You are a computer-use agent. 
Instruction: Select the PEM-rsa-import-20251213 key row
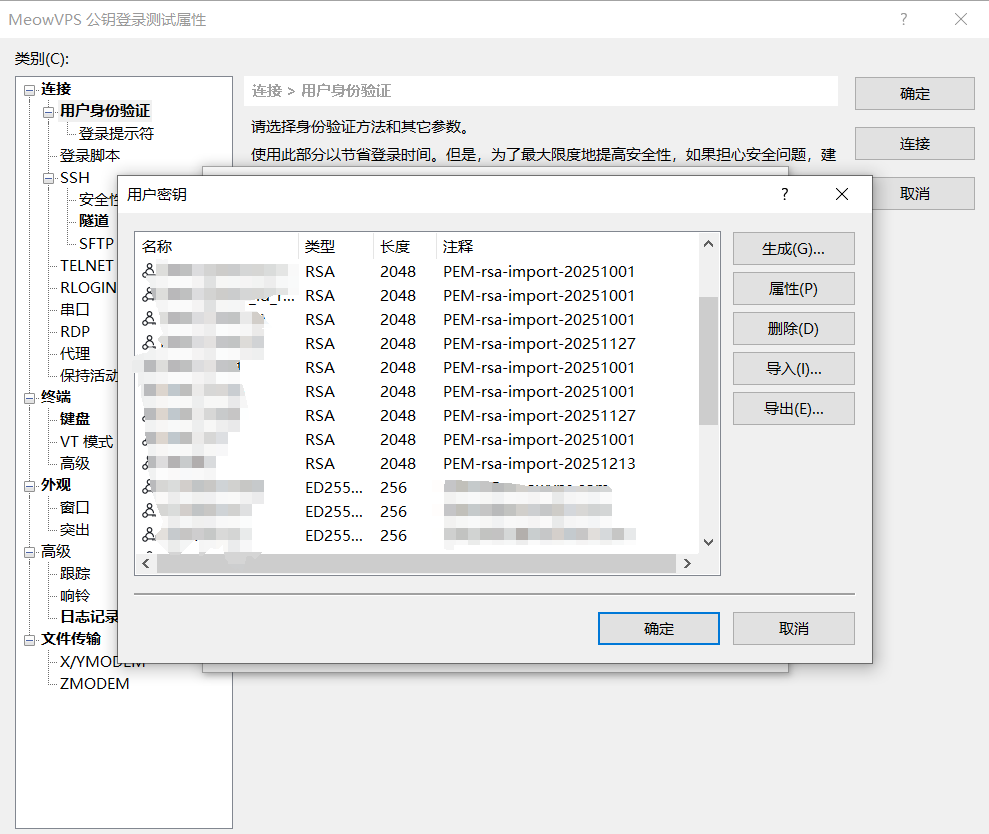pos(417,464)
